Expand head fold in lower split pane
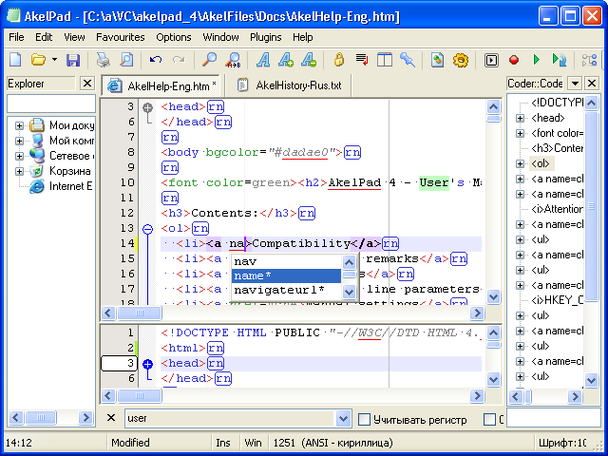The width and height of the screenshot is (608, 456). point(147,364)
